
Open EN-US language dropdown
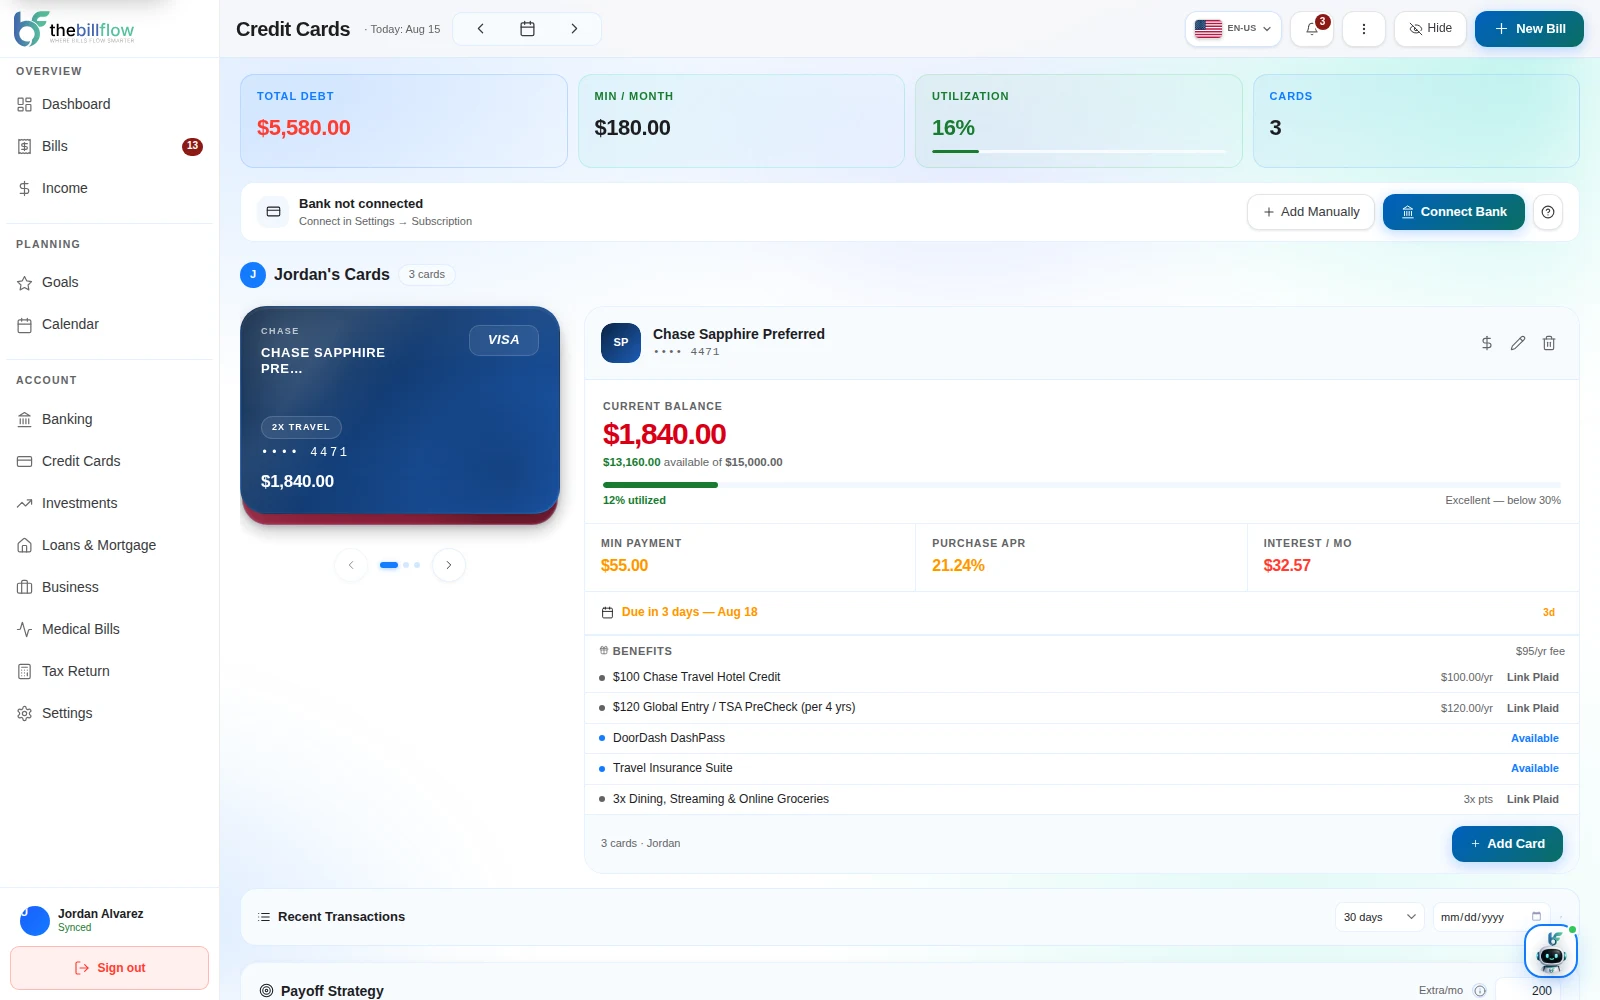(x=1233, y=29)
